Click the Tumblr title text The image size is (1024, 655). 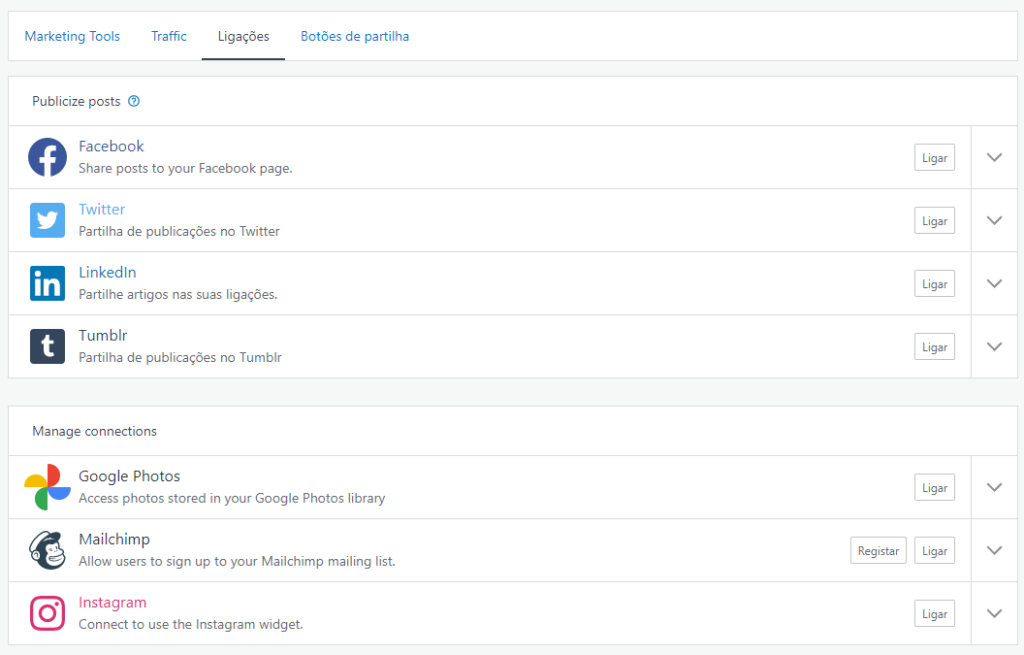click(103, 335)
